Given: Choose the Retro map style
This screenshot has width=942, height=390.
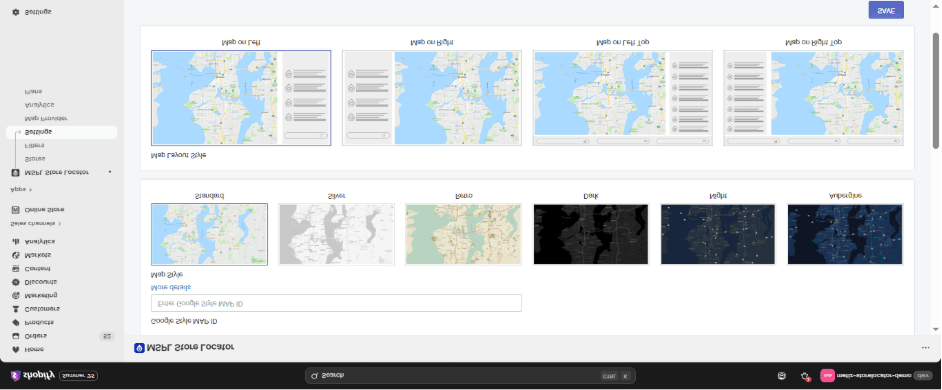Looking at the screenshot, I should [x=464, y=234].
